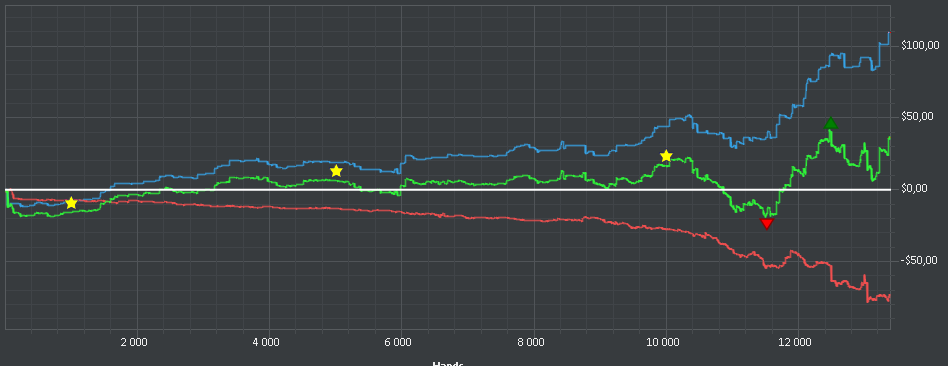This screenshot has height=366, width=948.
Task: Click the blue line's endpoint above $100,00
Action: tap(889, 33)
